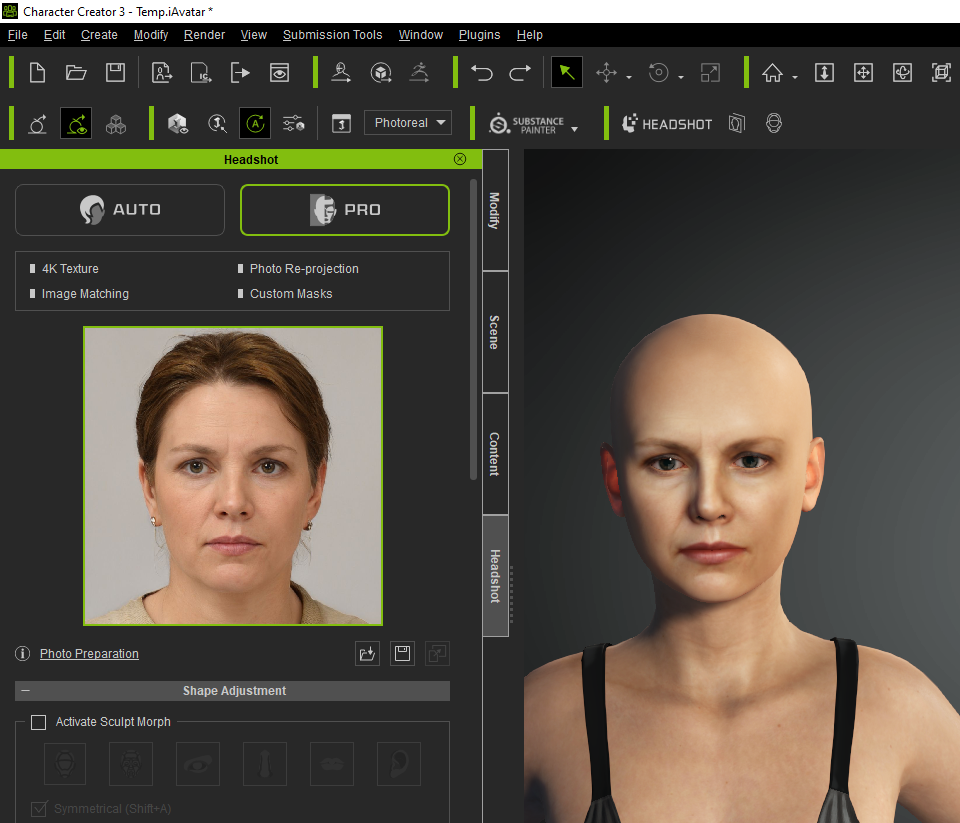Open the Plugins menu
960x823 pixels.
point(479,34)
